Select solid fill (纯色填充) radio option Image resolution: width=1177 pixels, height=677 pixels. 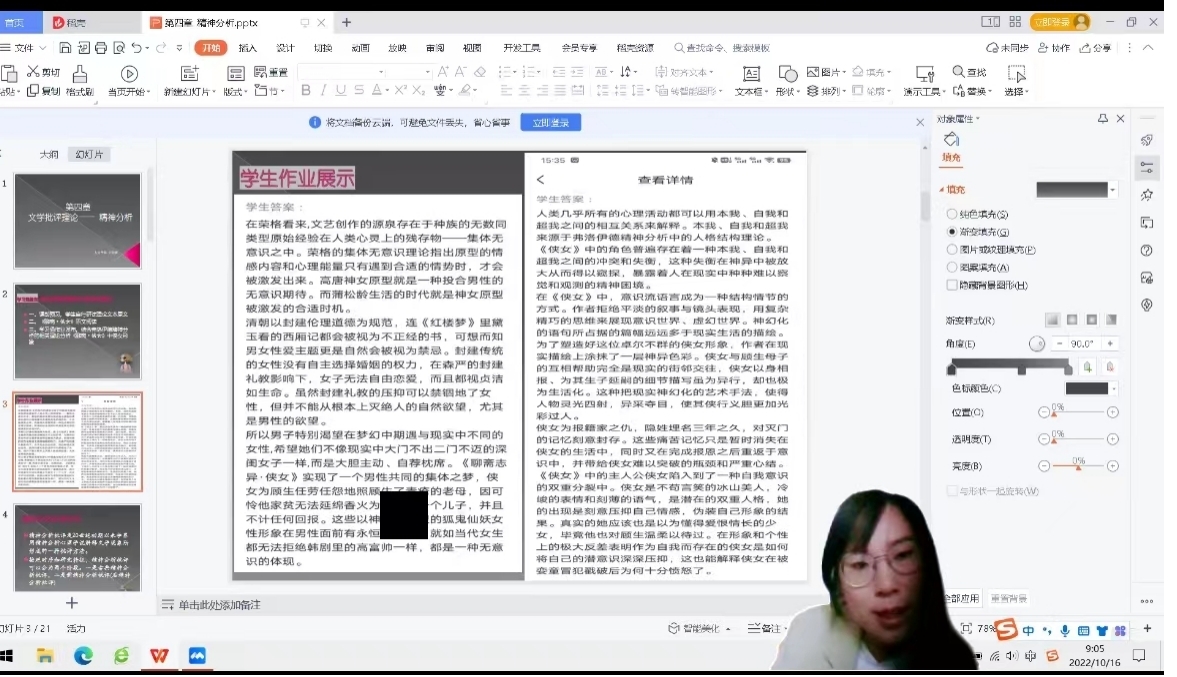(952, 214)
